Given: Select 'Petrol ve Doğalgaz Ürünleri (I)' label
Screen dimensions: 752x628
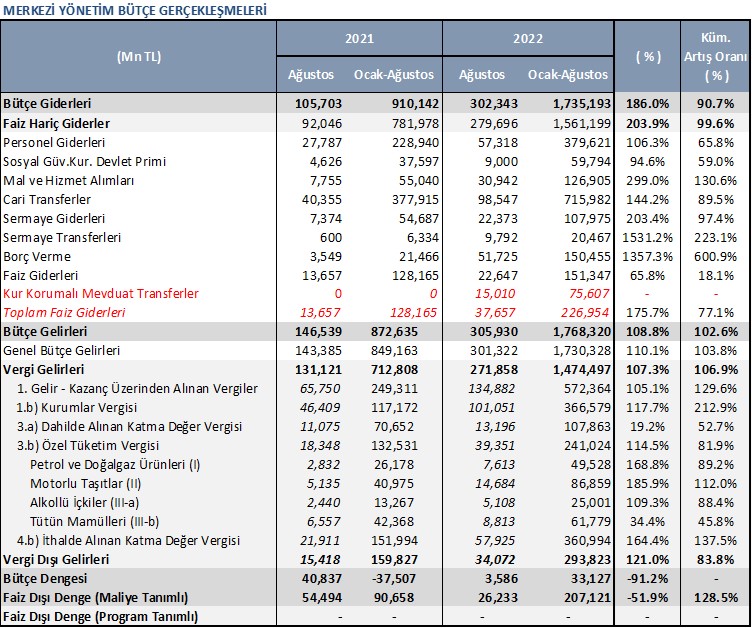Looking at the screenshot, I should pos(115,465).
